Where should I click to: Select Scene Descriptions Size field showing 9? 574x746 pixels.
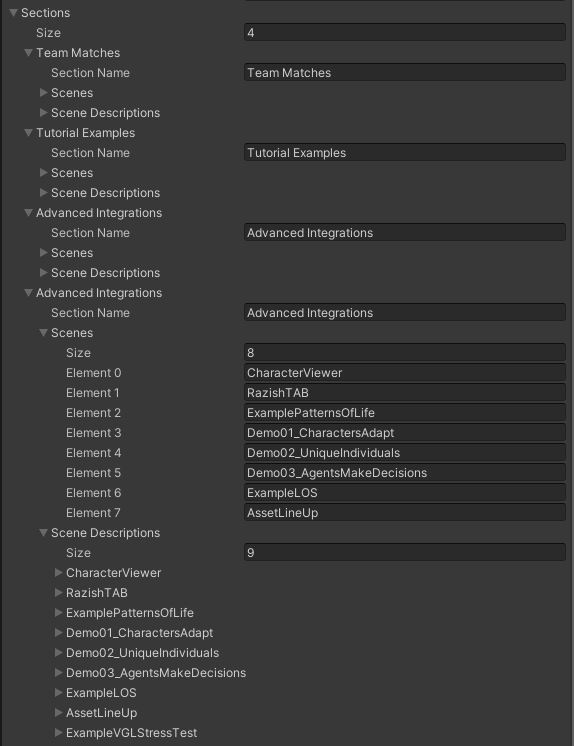click(x=405, y=552)
